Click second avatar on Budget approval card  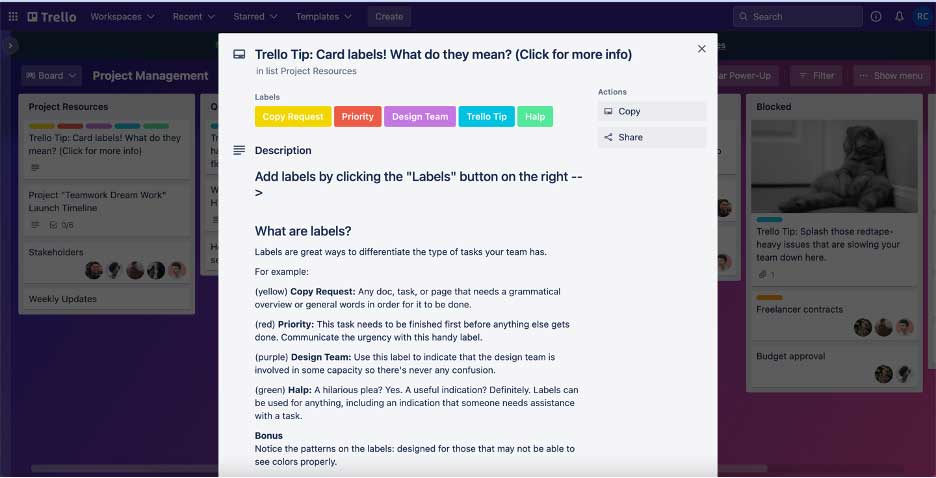tap(904, 374)
